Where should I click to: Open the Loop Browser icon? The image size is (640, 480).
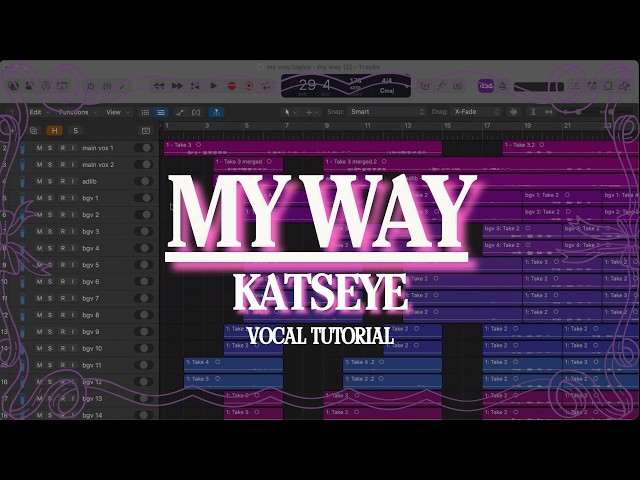(609, 86)
